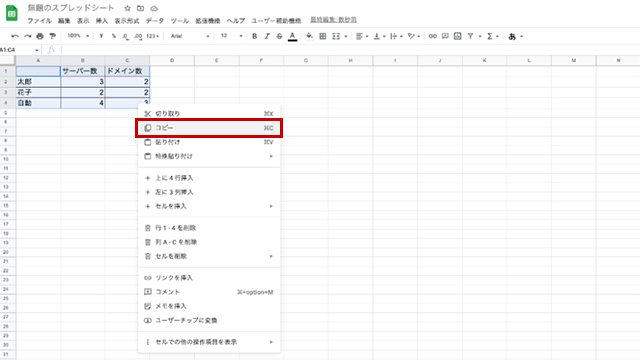Image resolution: width=640 pixels, height=360 pixels.
Task: Apply percent format with % icon
Action: click(113, 36)
